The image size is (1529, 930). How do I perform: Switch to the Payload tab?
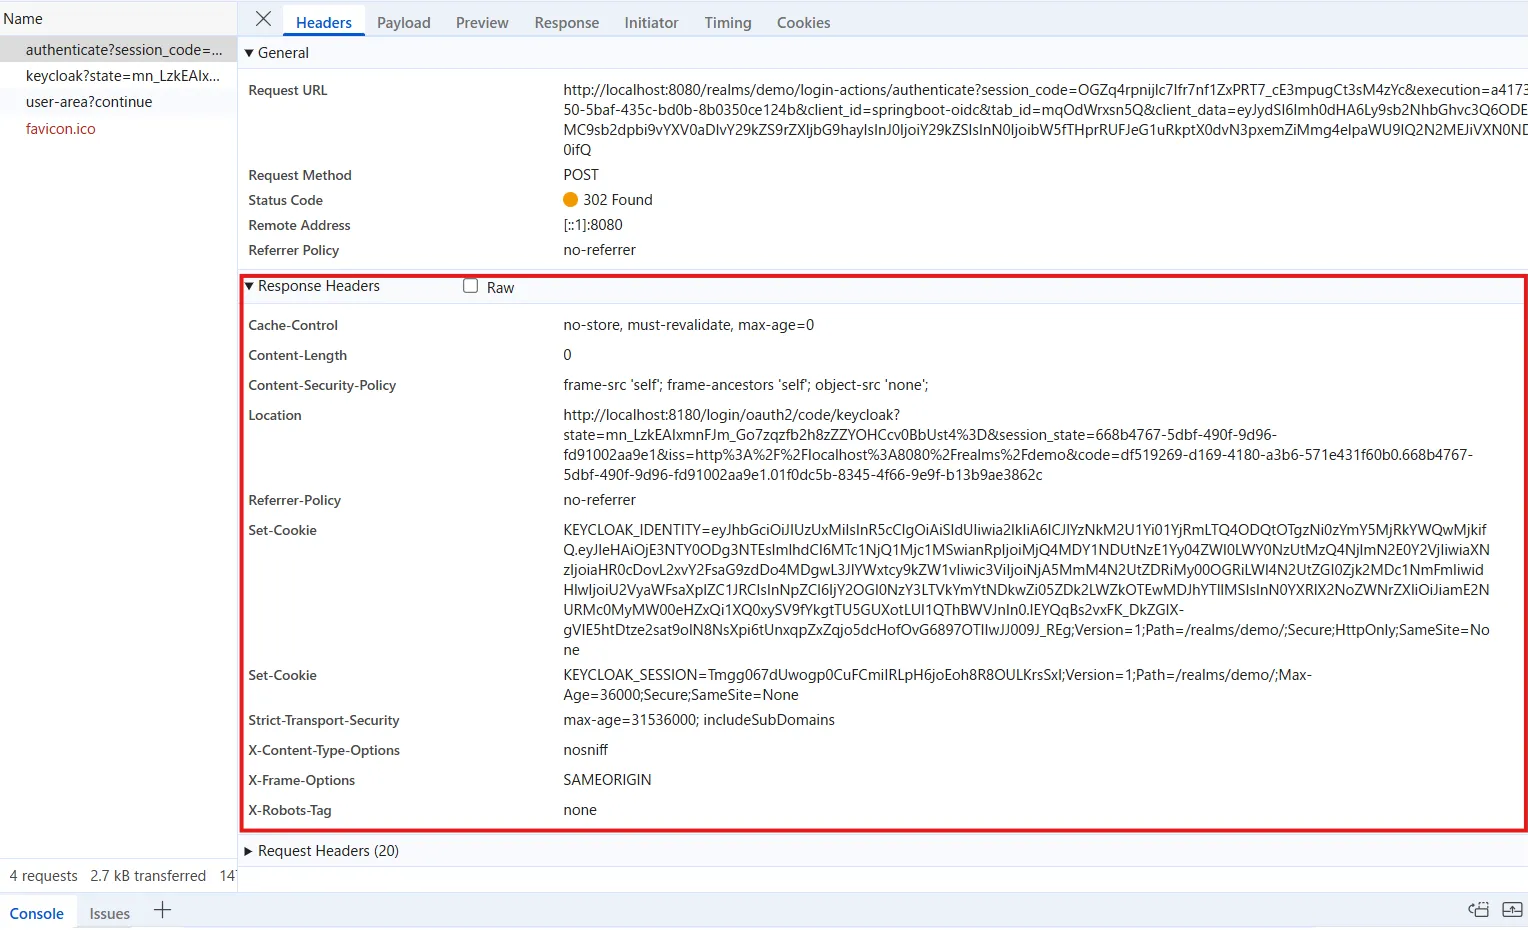click(403, 23)
